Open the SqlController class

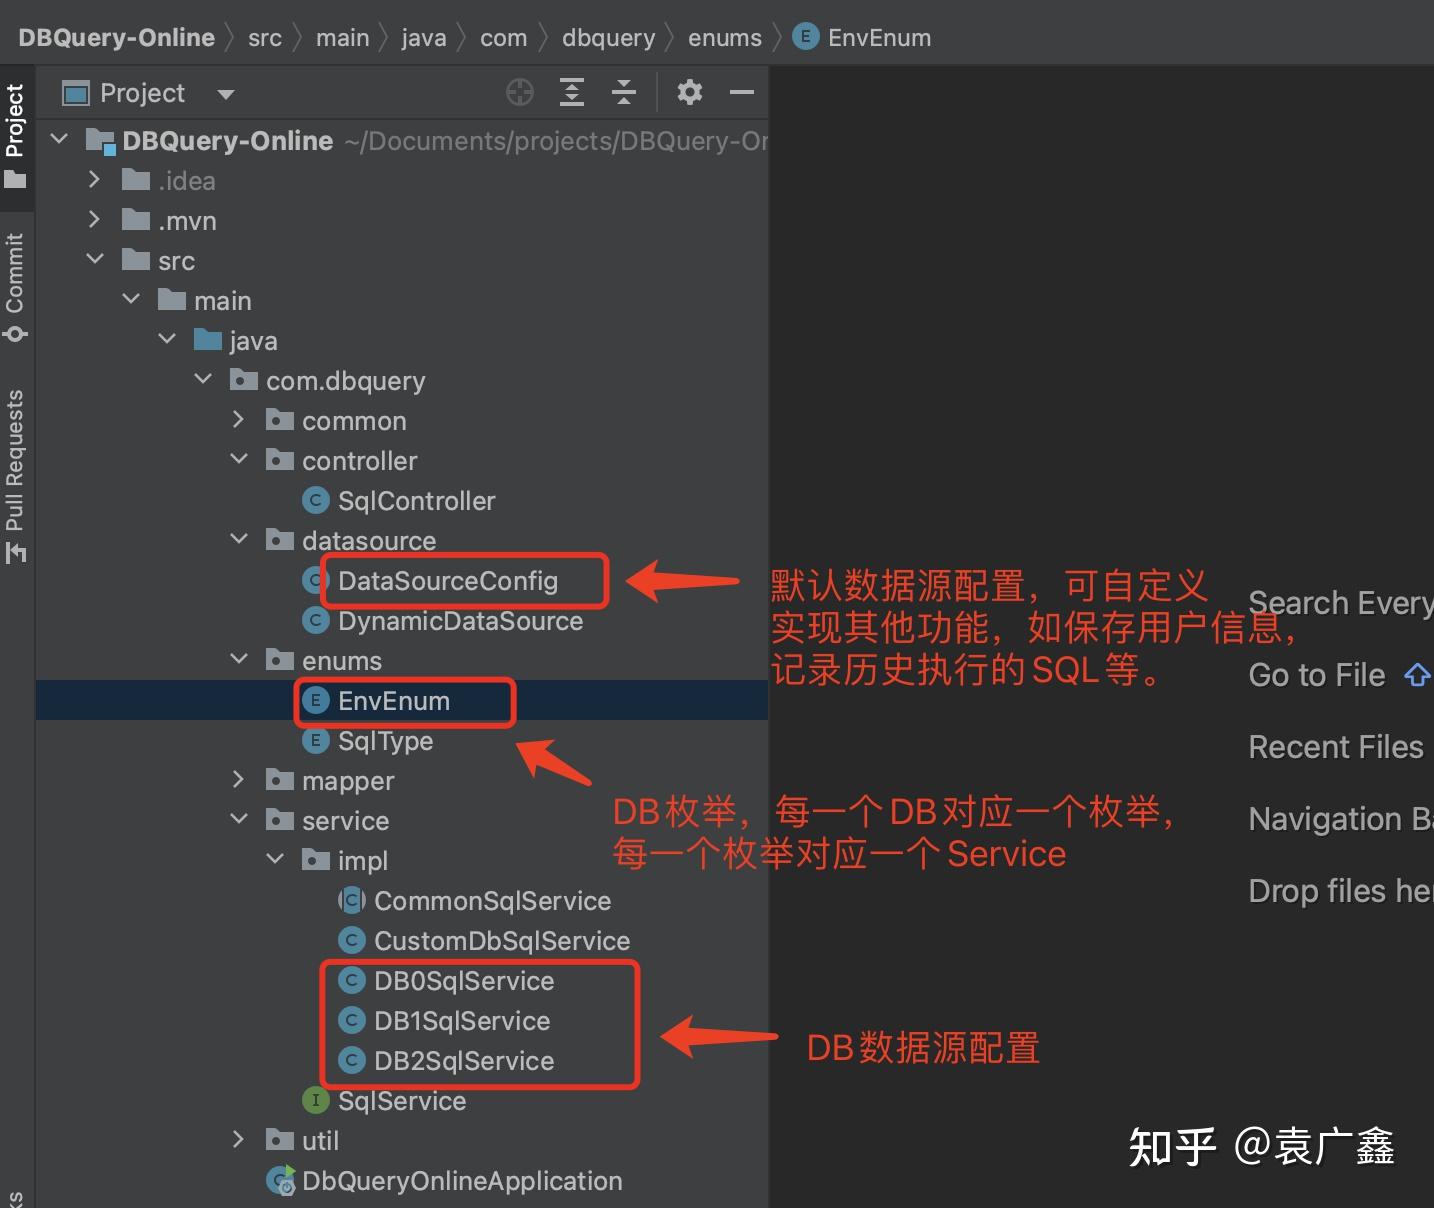[x=417, y=500]
